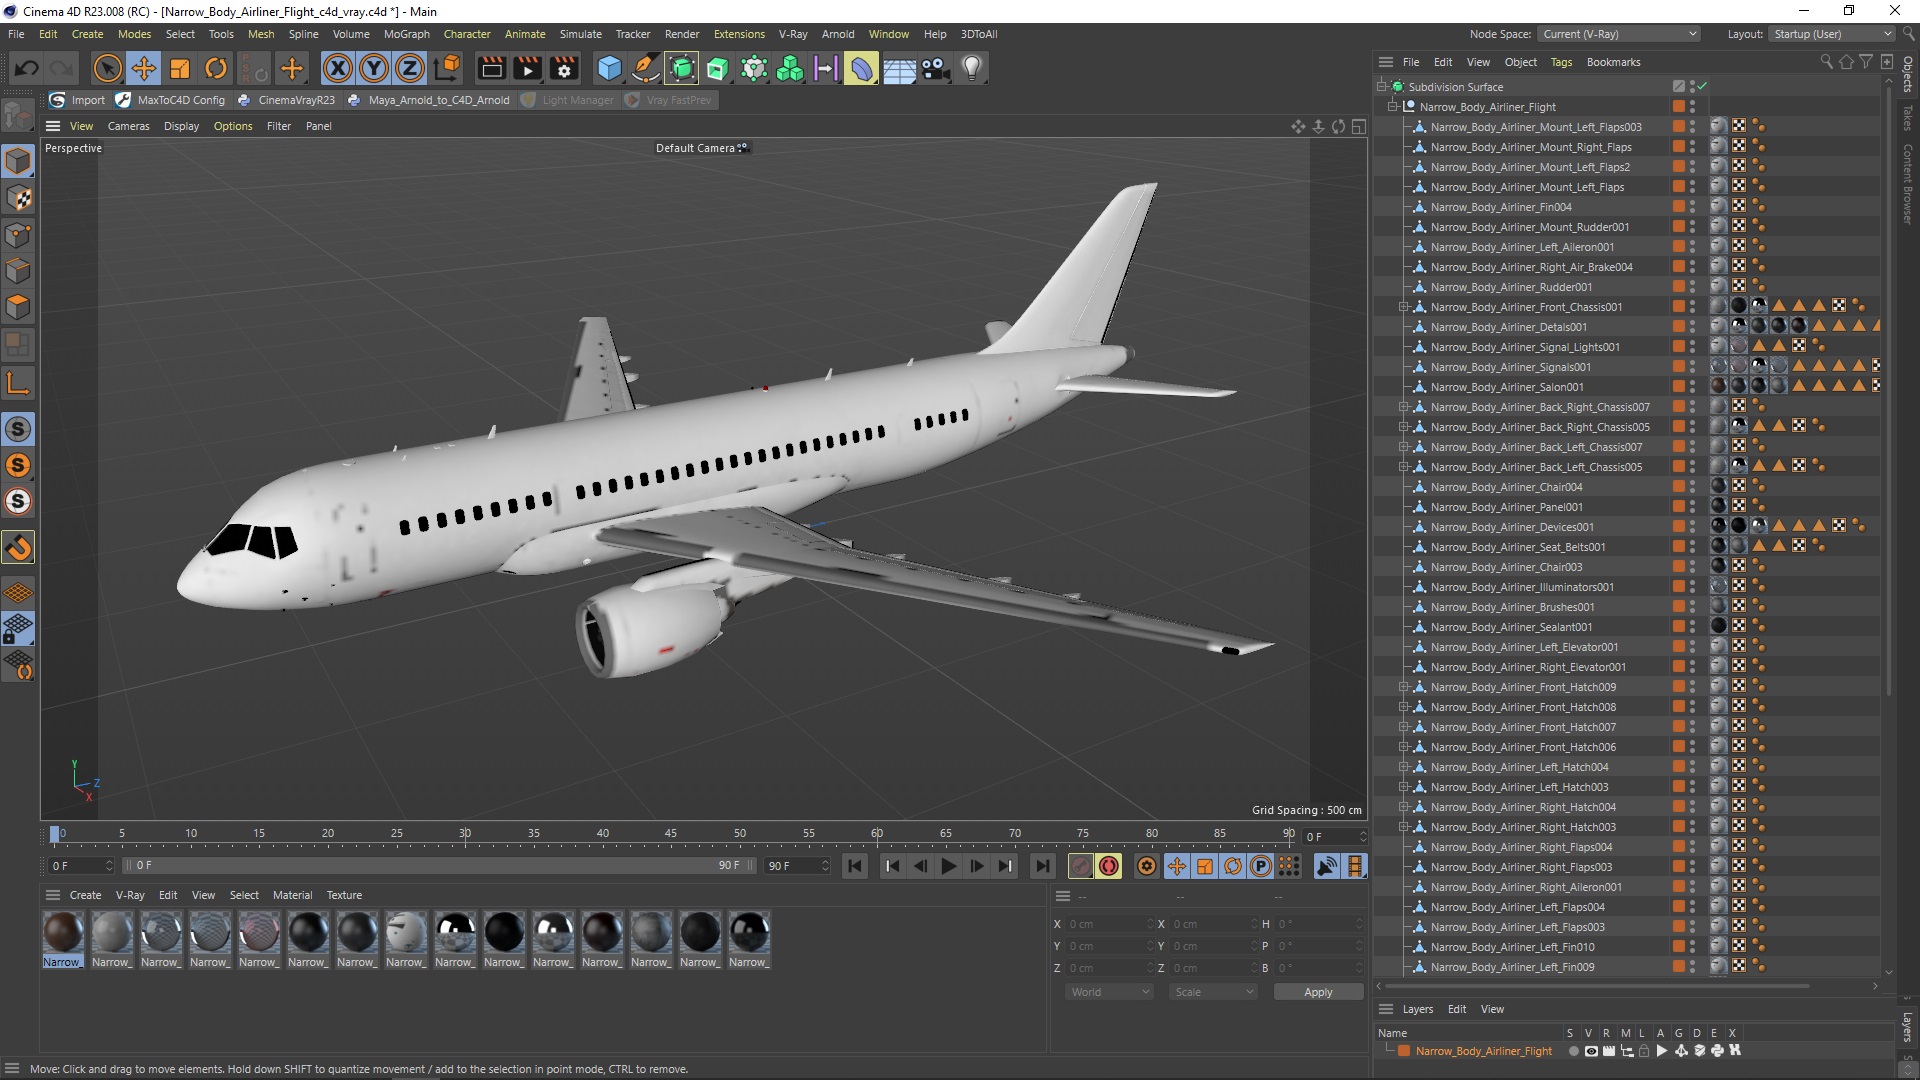Toggle visibility dots for Narrow_Body_Airliner_Fin004
This screenshot has width=1920, height=1080.
coord(1692,207)
